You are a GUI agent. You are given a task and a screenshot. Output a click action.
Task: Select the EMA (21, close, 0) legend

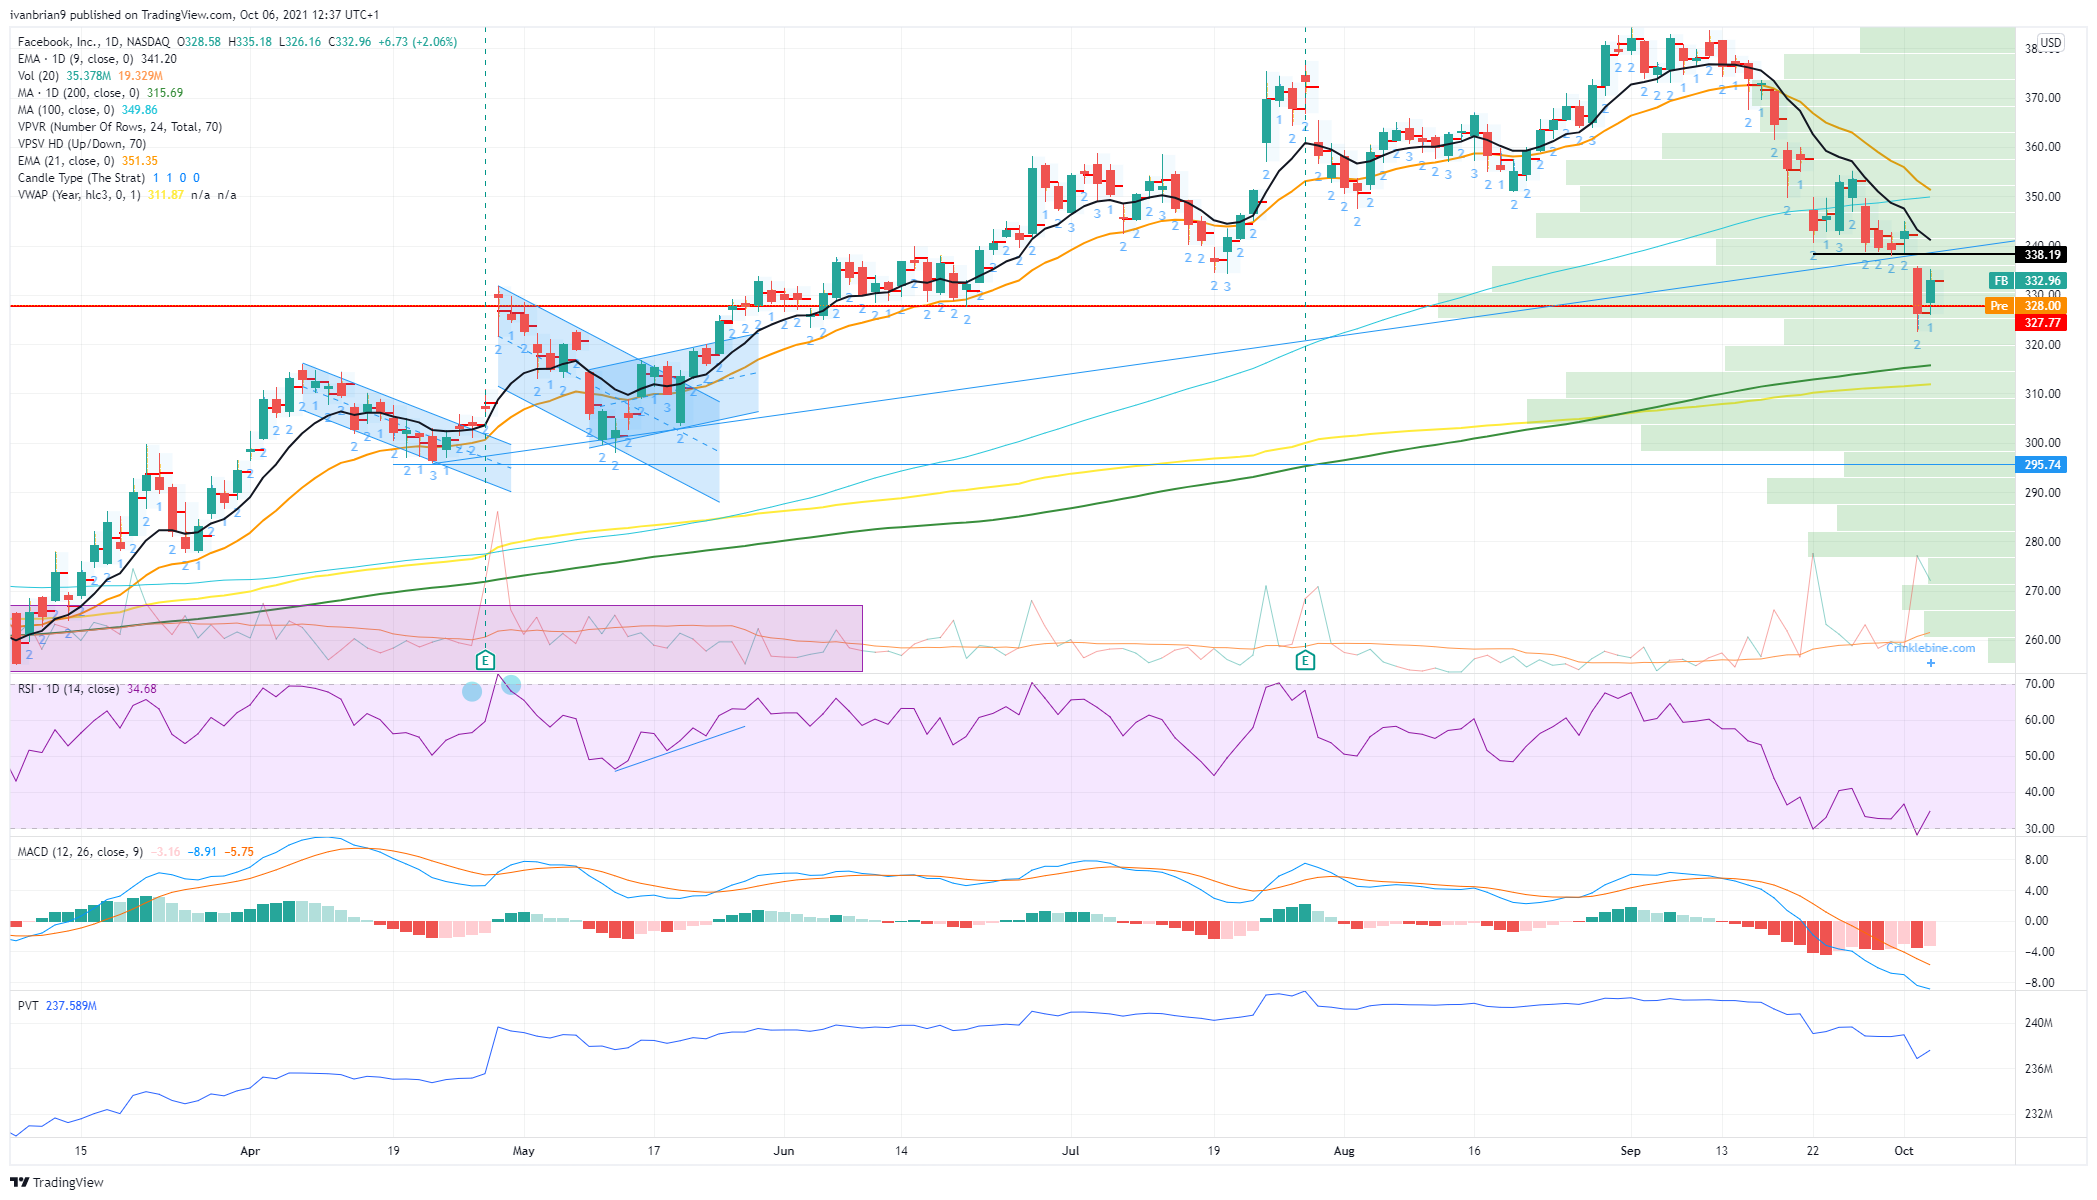[x=67, y=161]
